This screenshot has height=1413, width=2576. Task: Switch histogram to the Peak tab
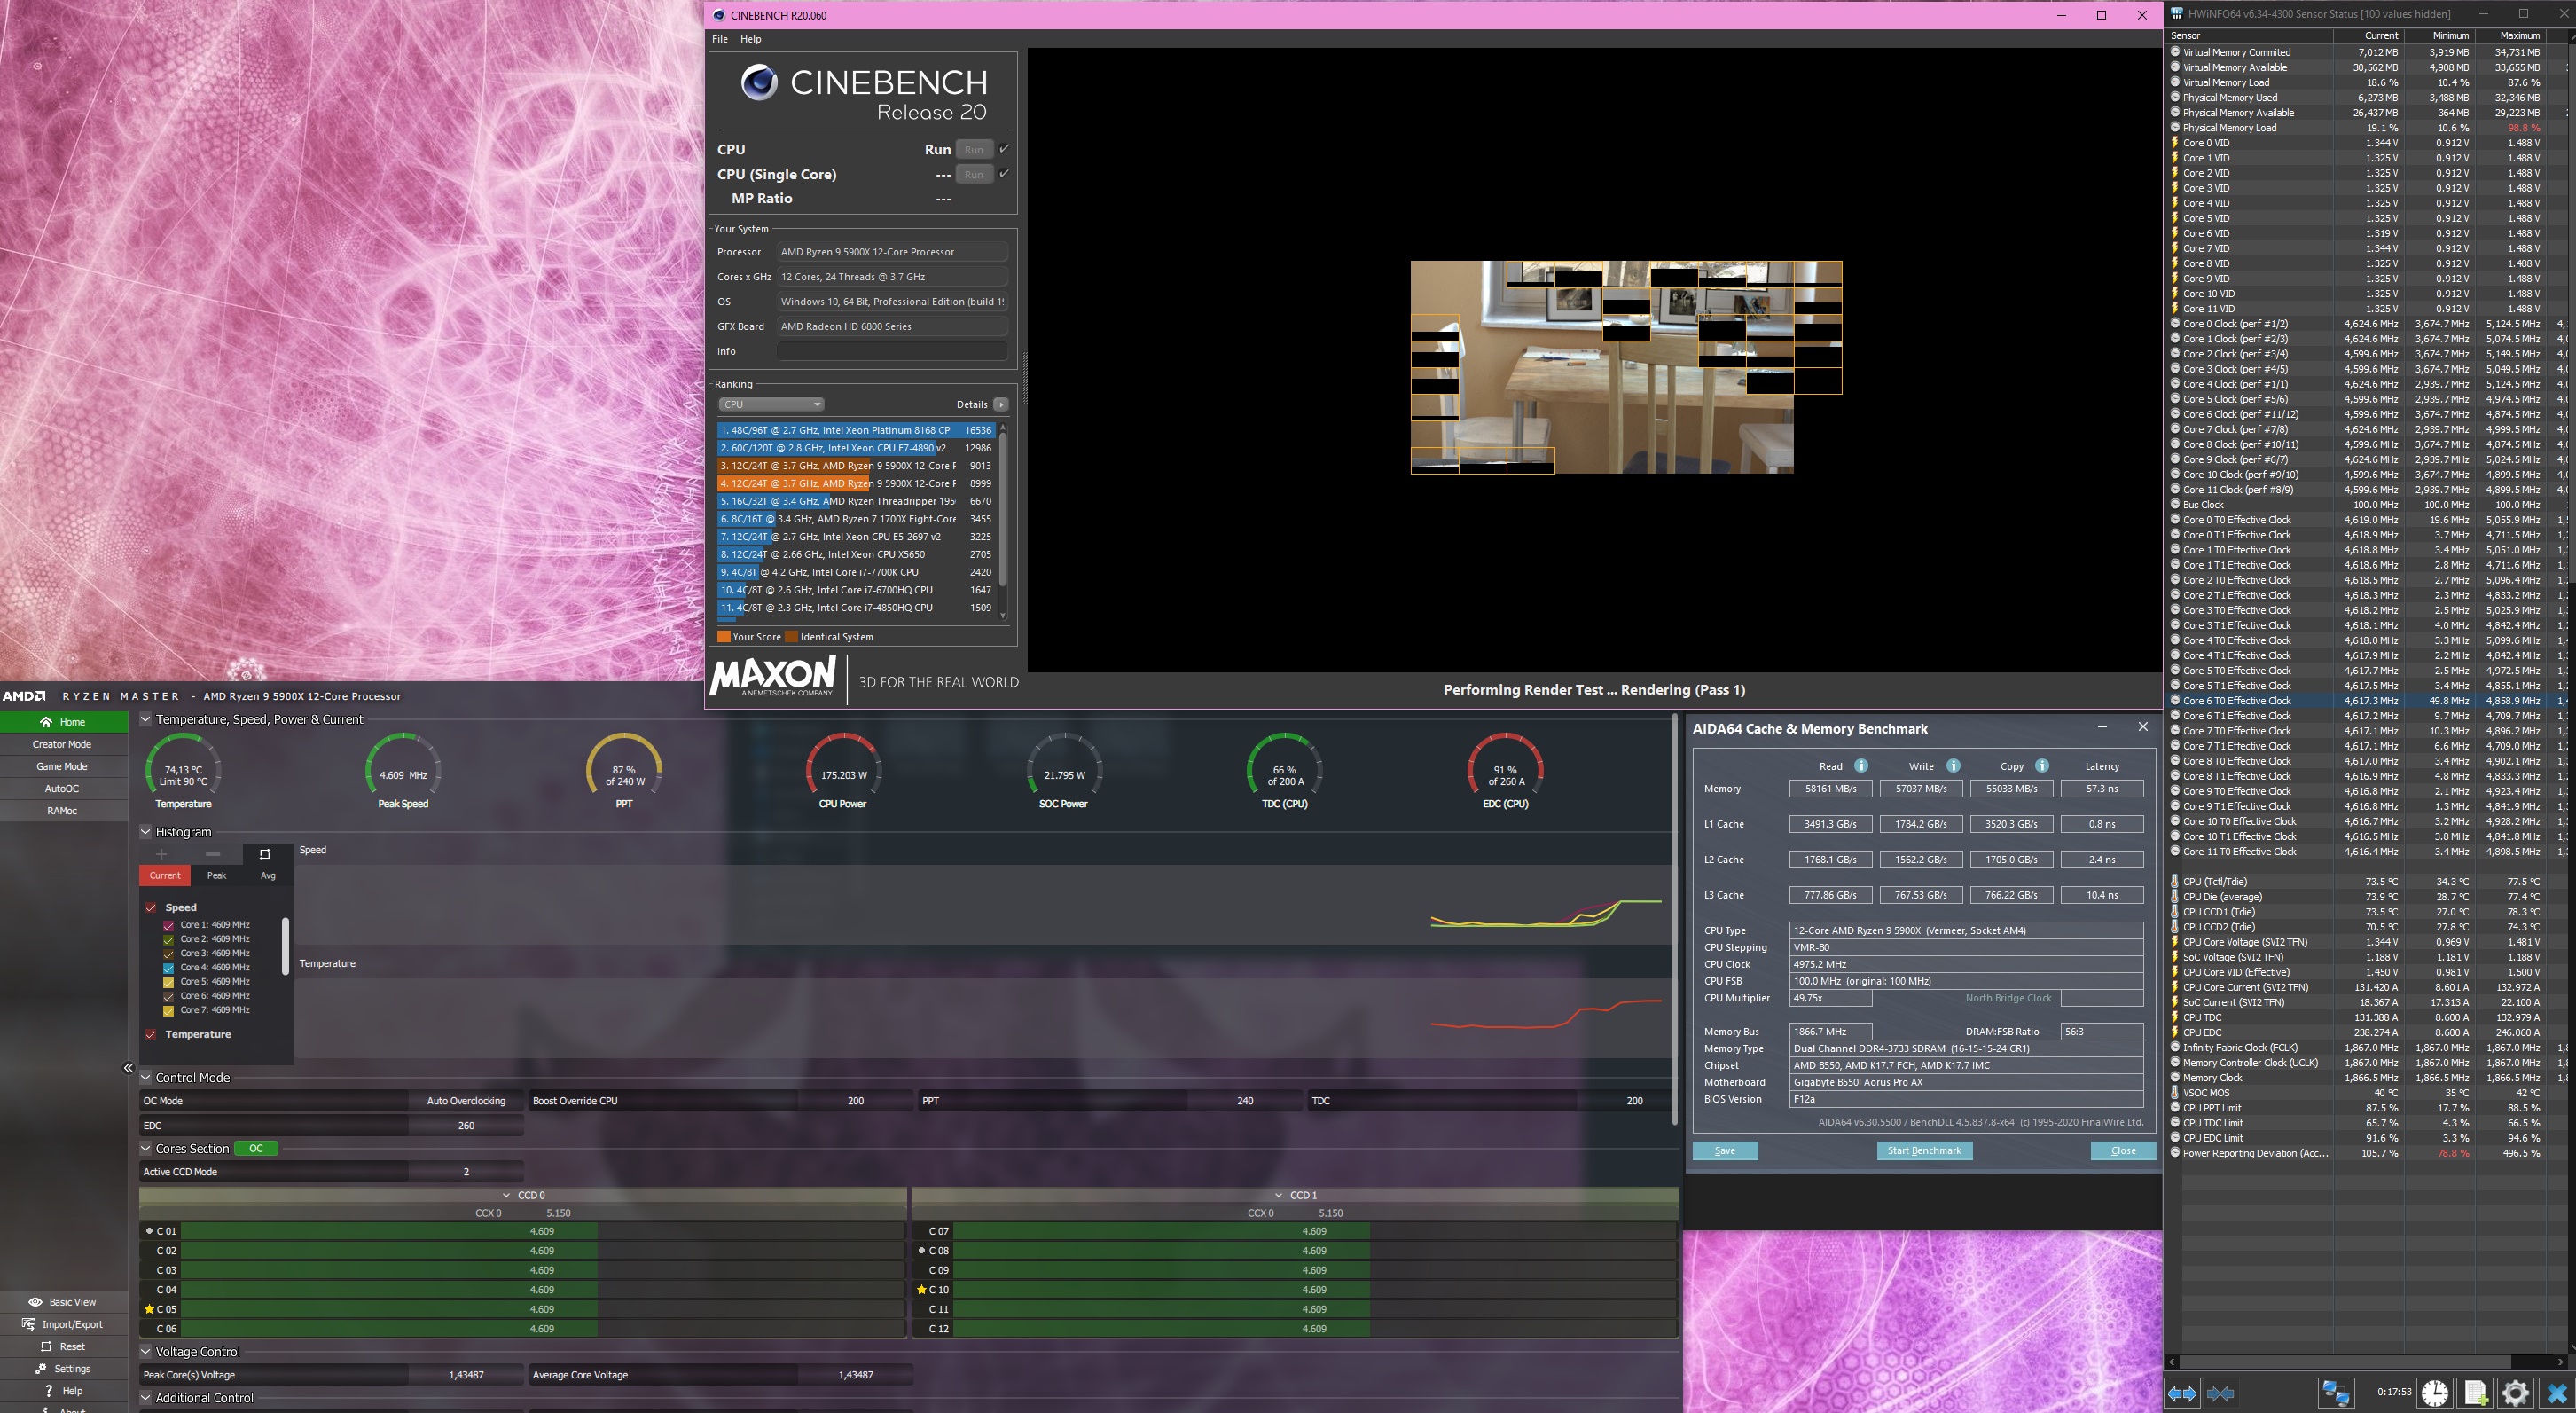pyautogui.click(x=216, y=875)
